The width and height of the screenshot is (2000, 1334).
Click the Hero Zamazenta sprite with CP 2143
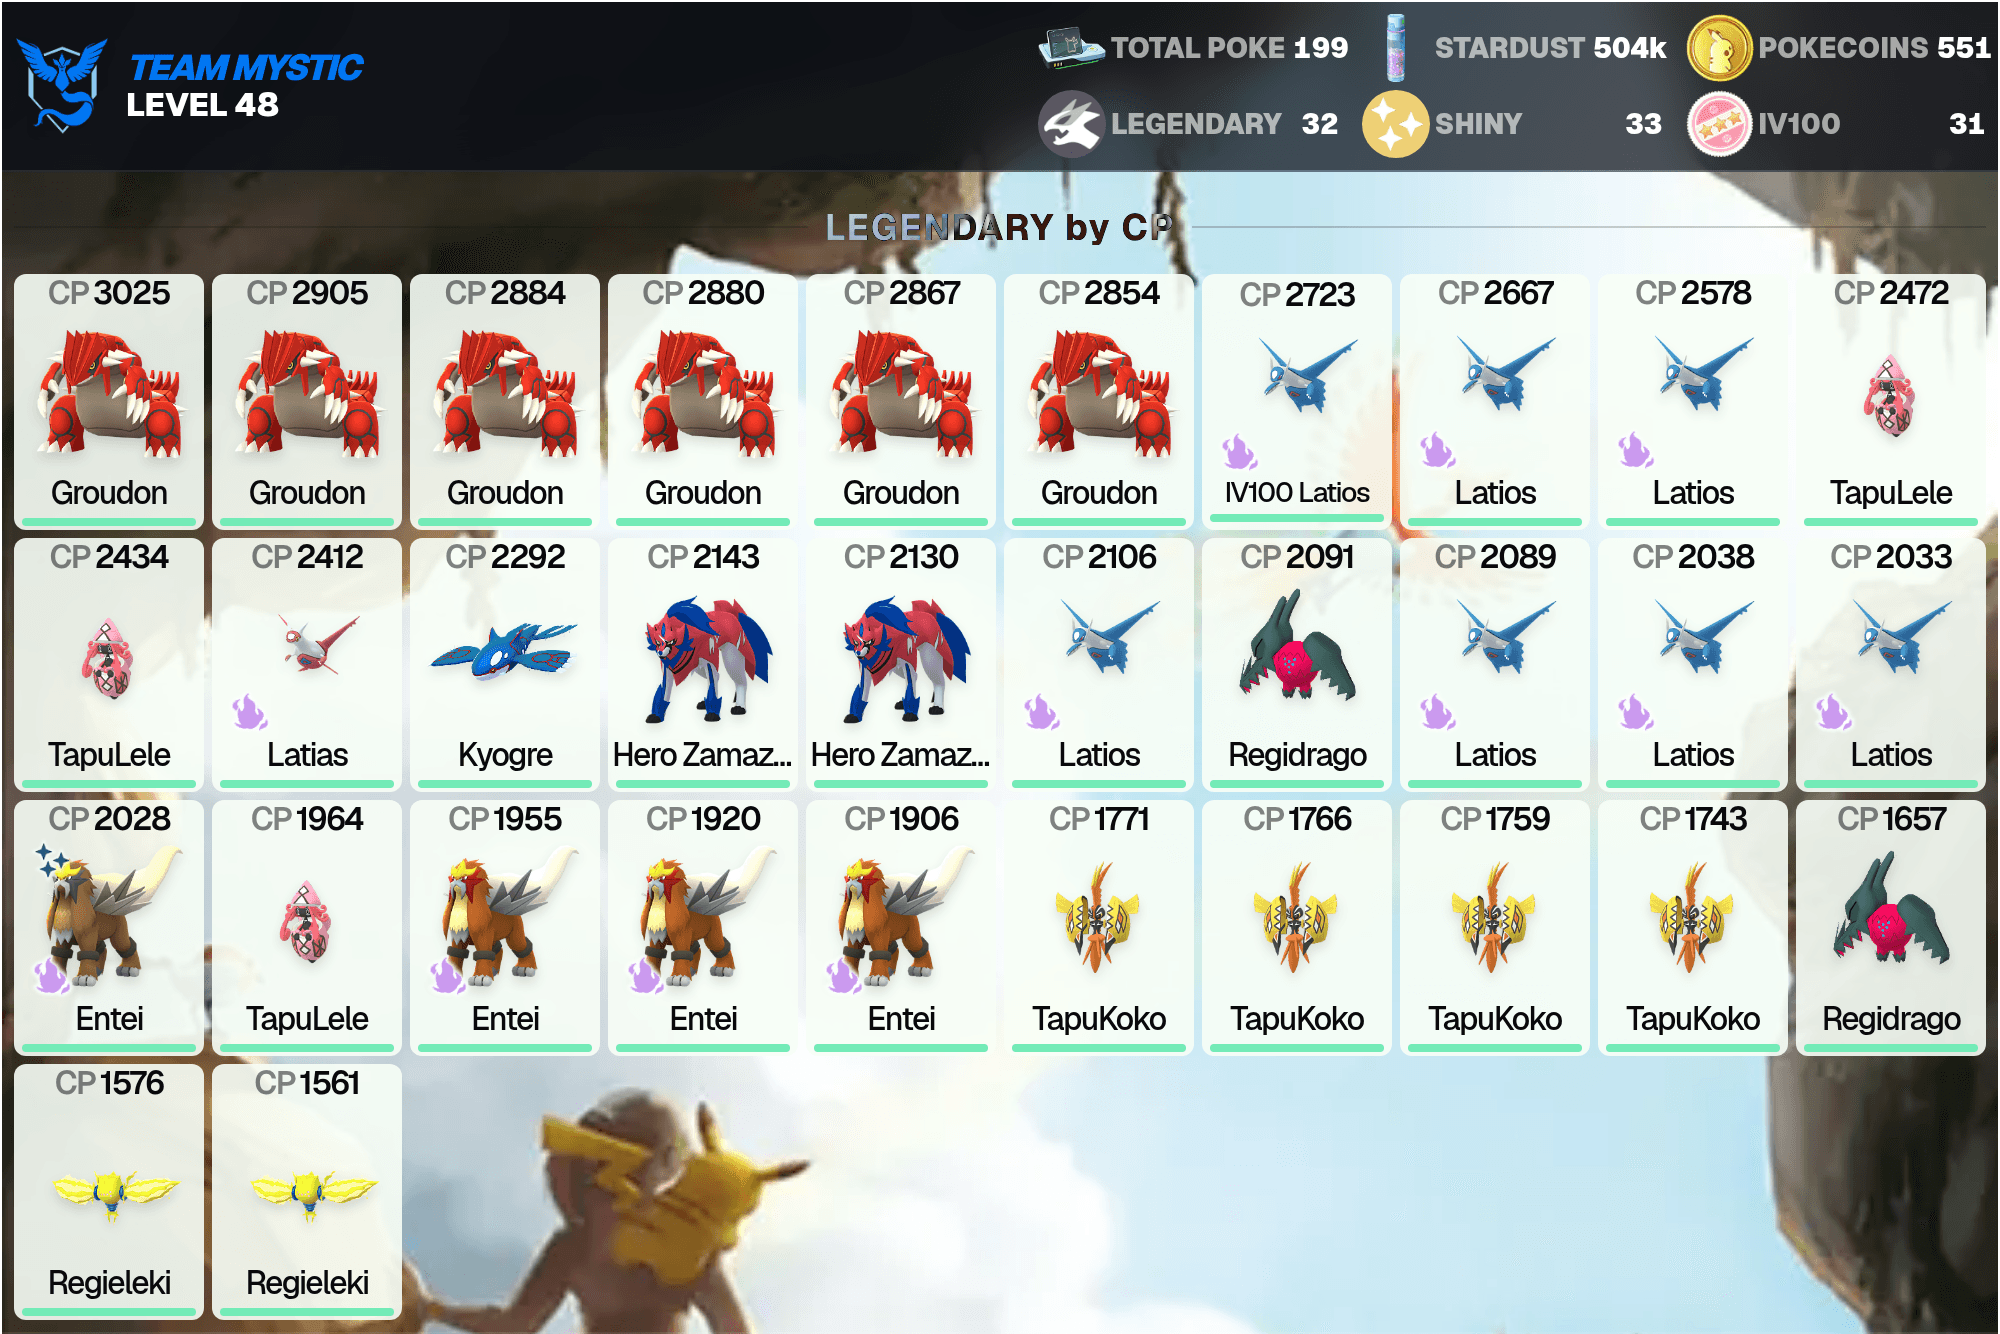point(708,659)
